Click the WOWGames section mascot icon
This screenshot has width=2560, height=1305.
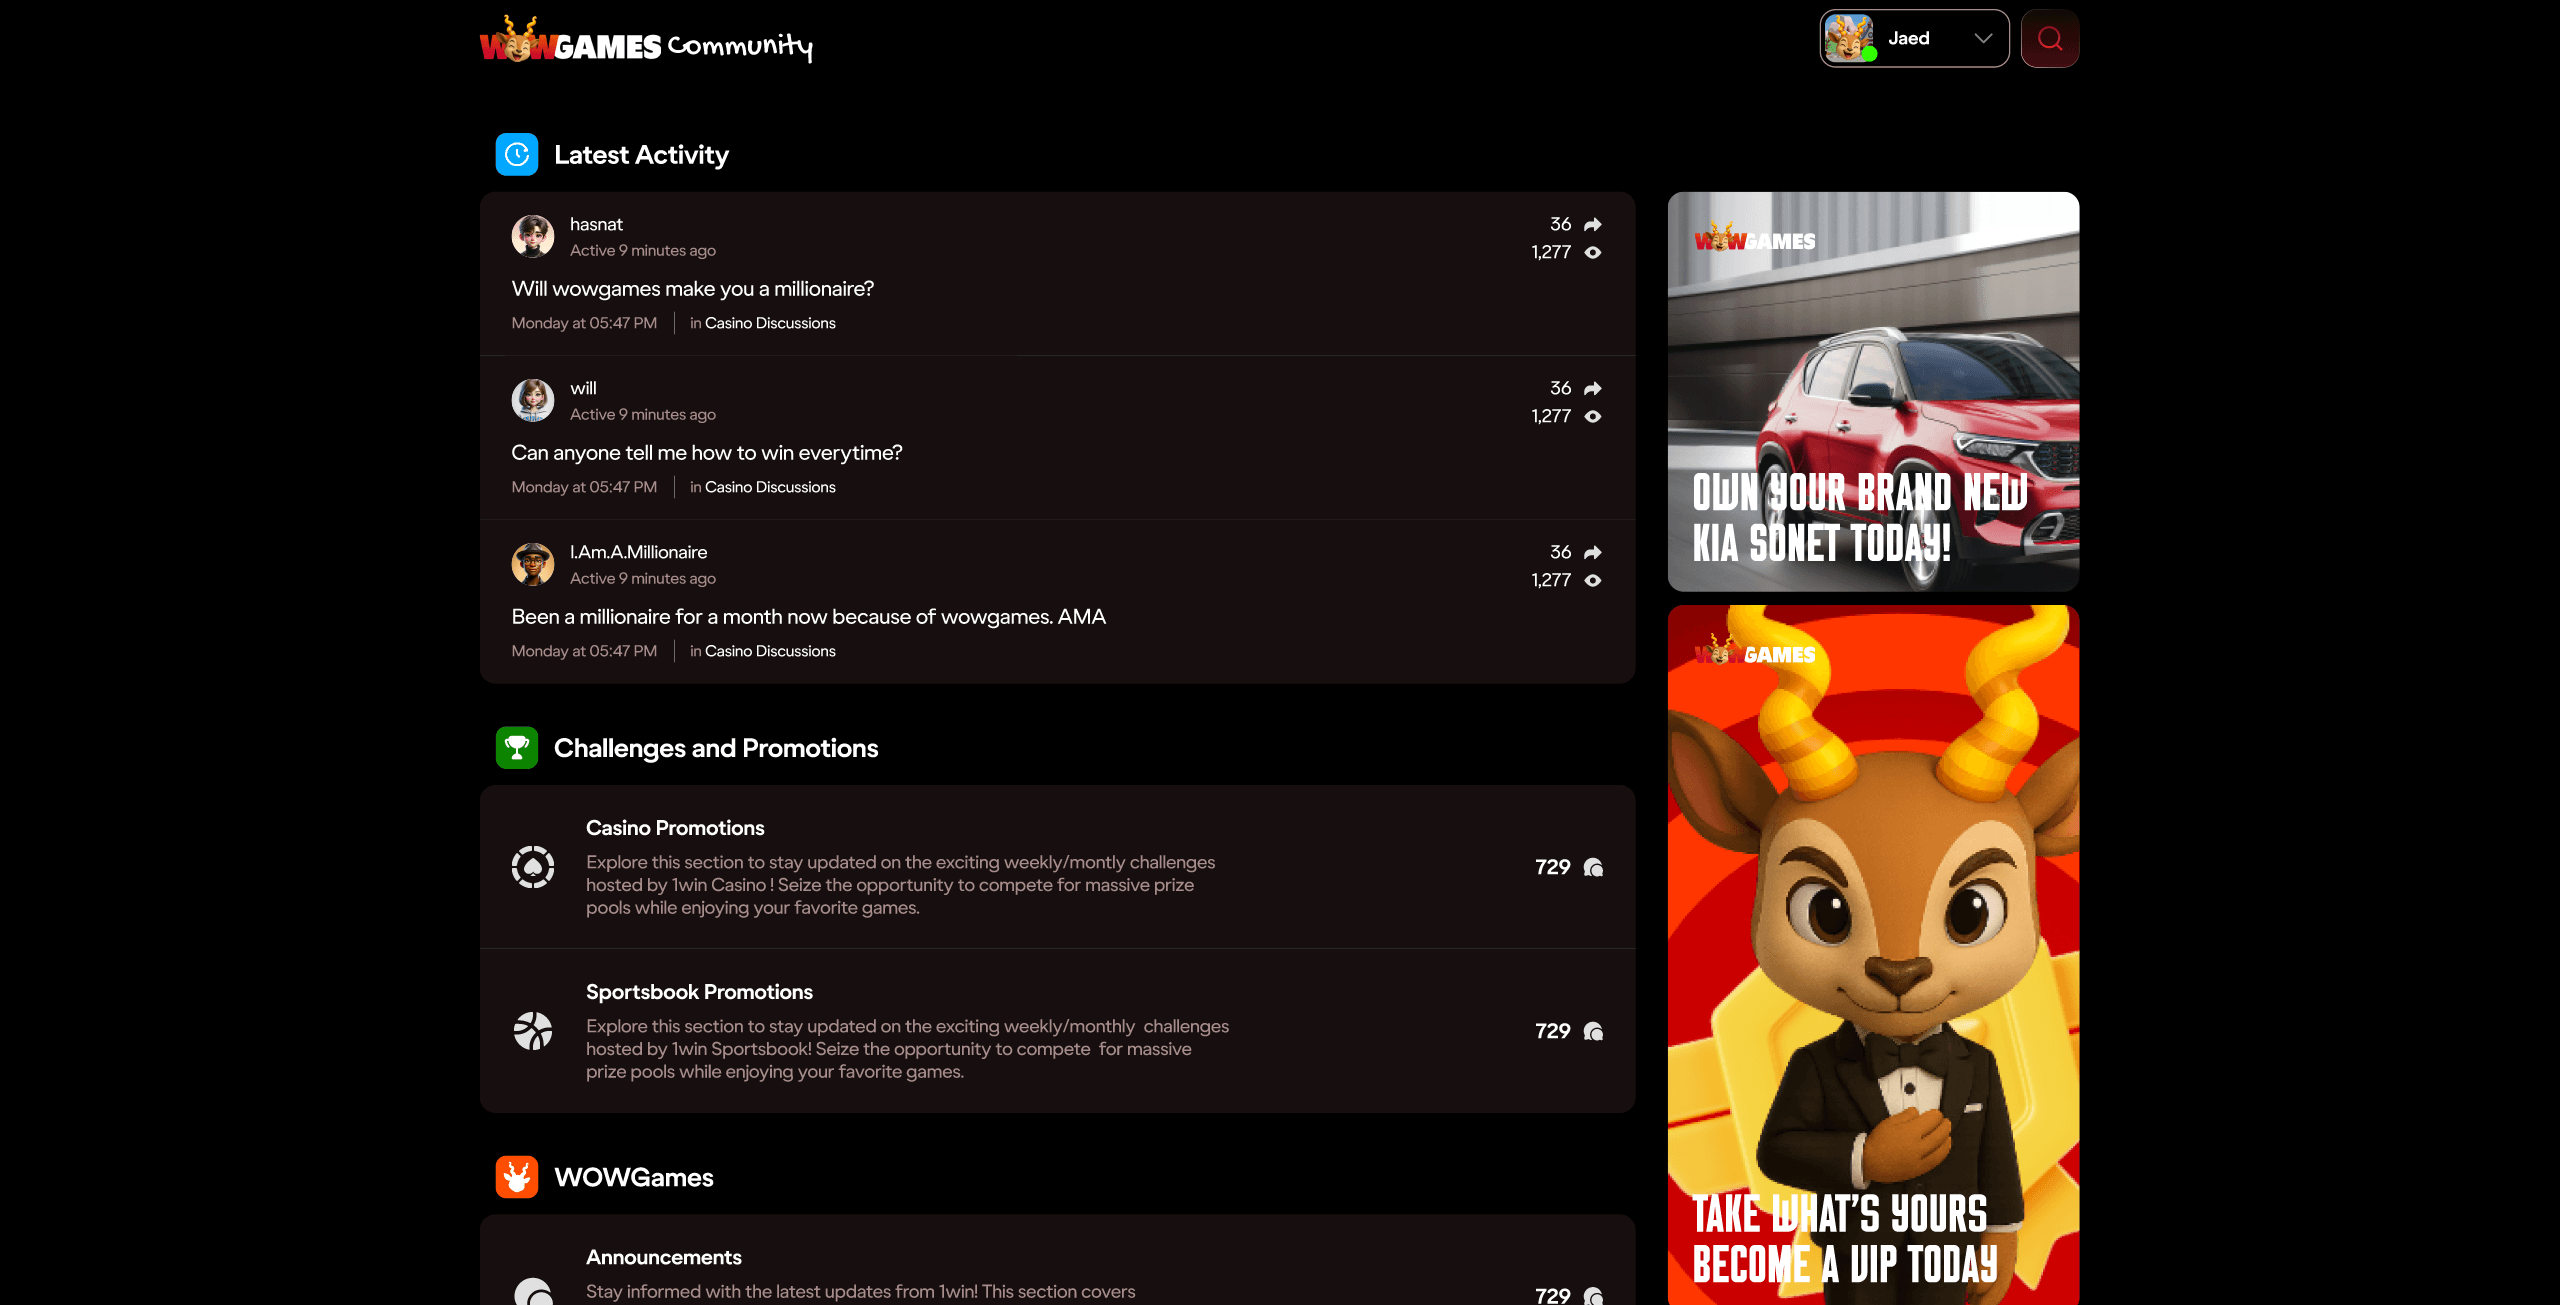(517, 1177)
